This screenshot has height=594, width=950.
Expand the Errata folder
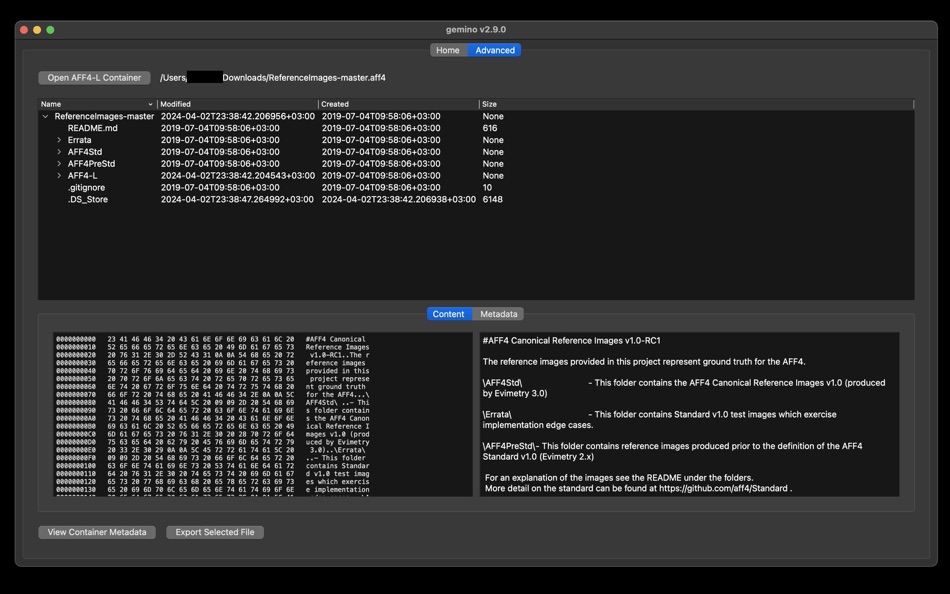(x=59, y=140)
